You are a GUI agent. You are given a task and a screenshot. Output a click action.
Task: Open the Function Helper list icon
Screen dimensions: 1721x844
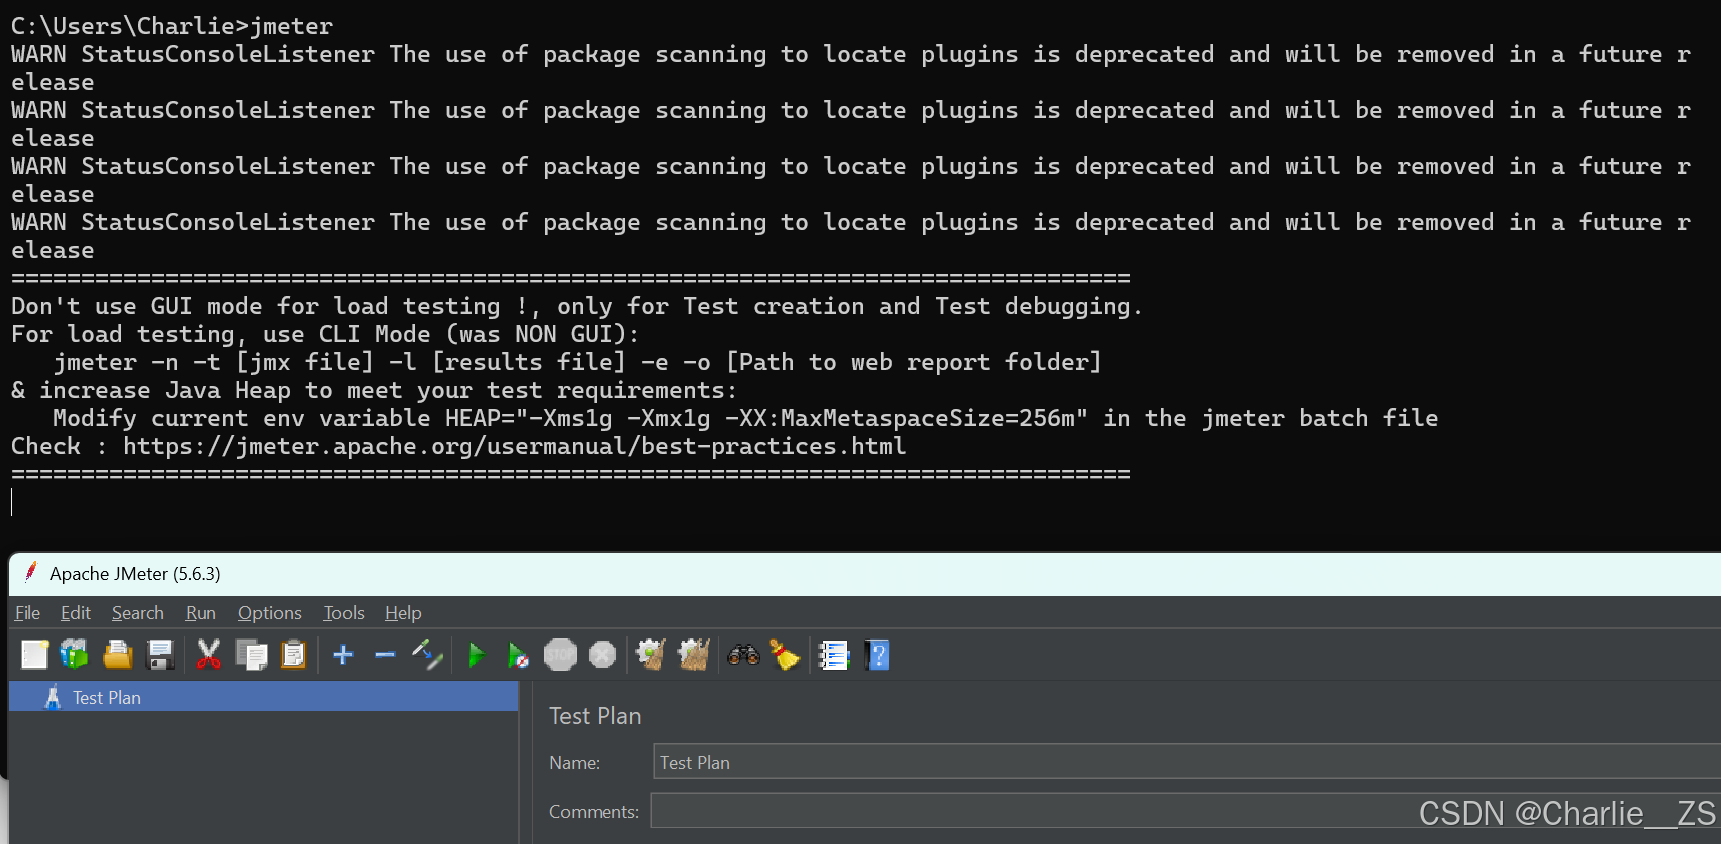(x=834, y=655)
